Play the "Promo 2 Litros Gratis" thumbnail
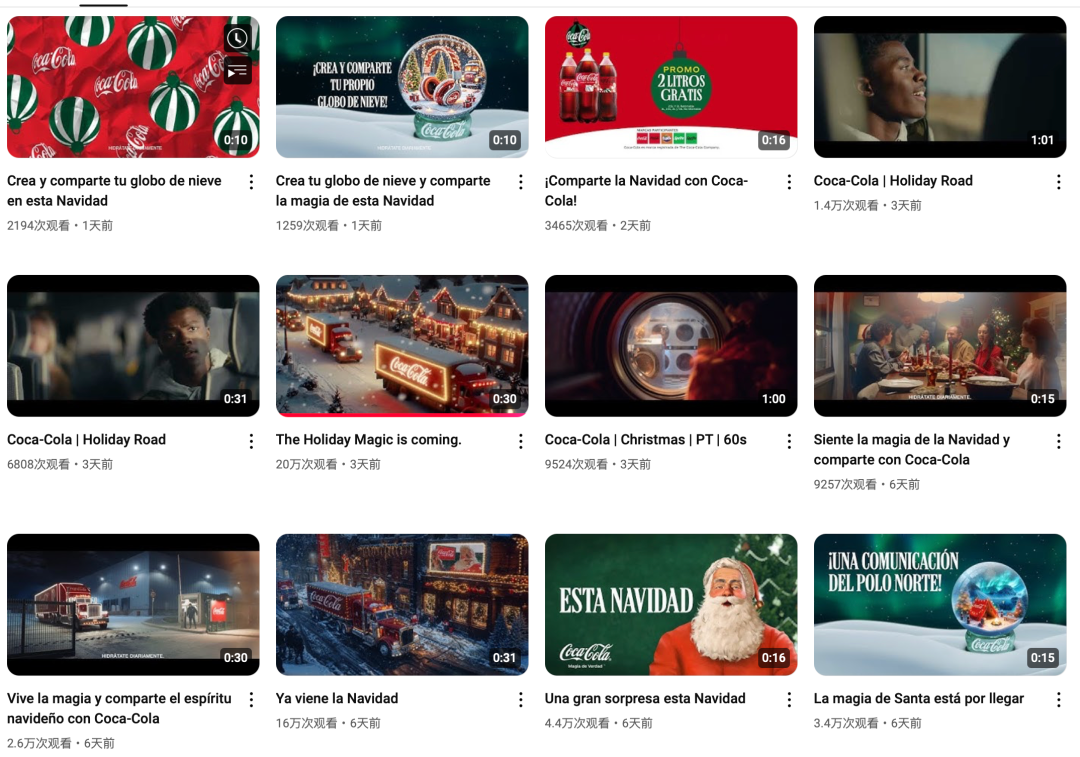Screen dimensions: 1080x757 (x=671, y=87)
